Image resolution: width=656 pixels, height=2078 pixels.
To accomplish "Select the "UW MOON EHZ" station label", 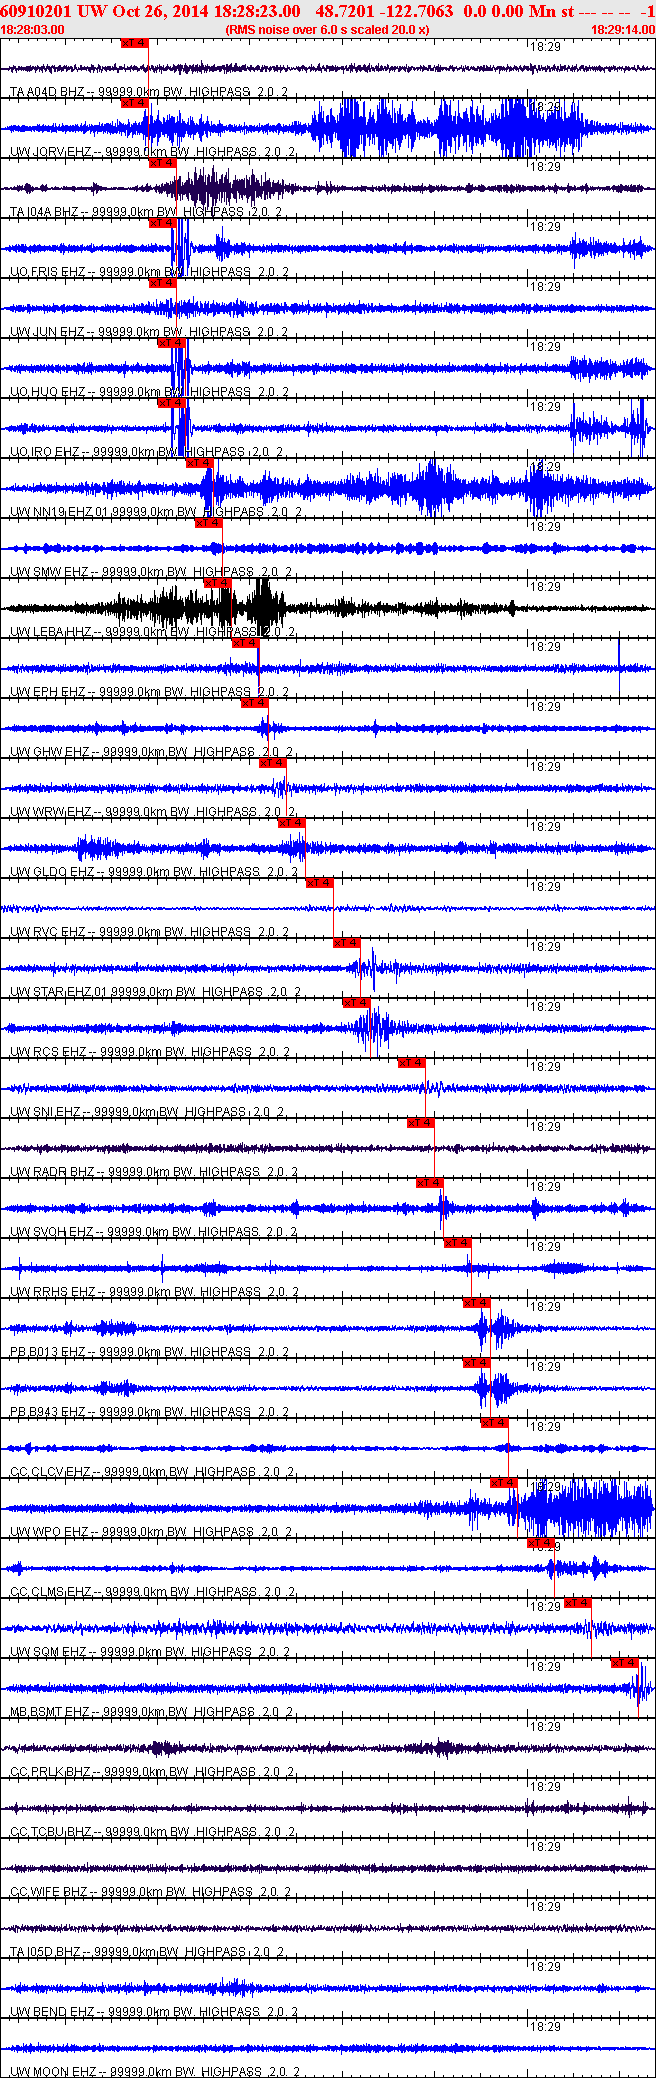I will [53, 2072].
